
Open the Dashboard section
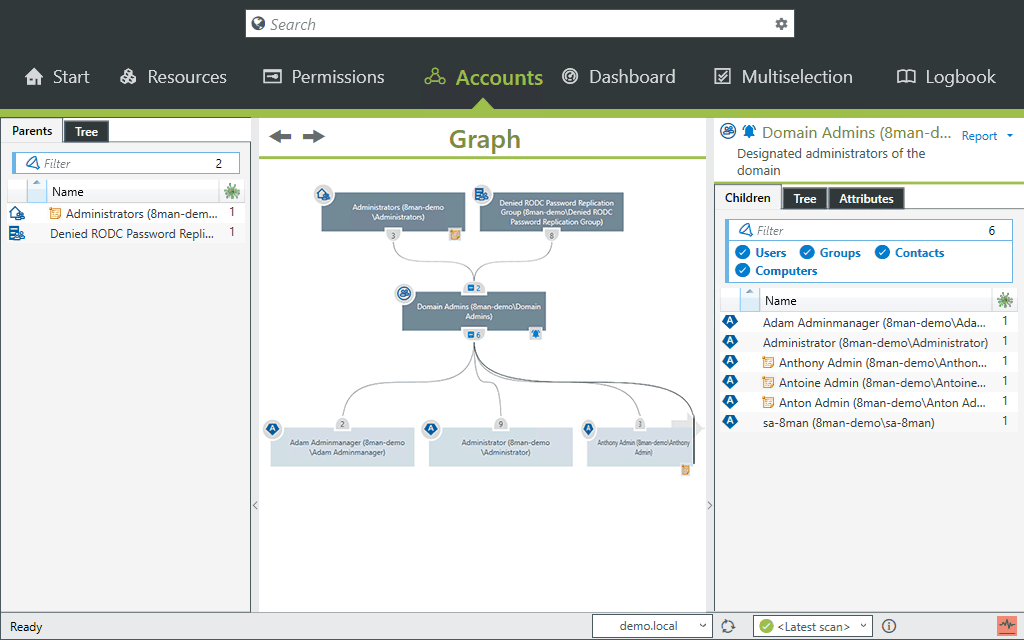point(618,77)
